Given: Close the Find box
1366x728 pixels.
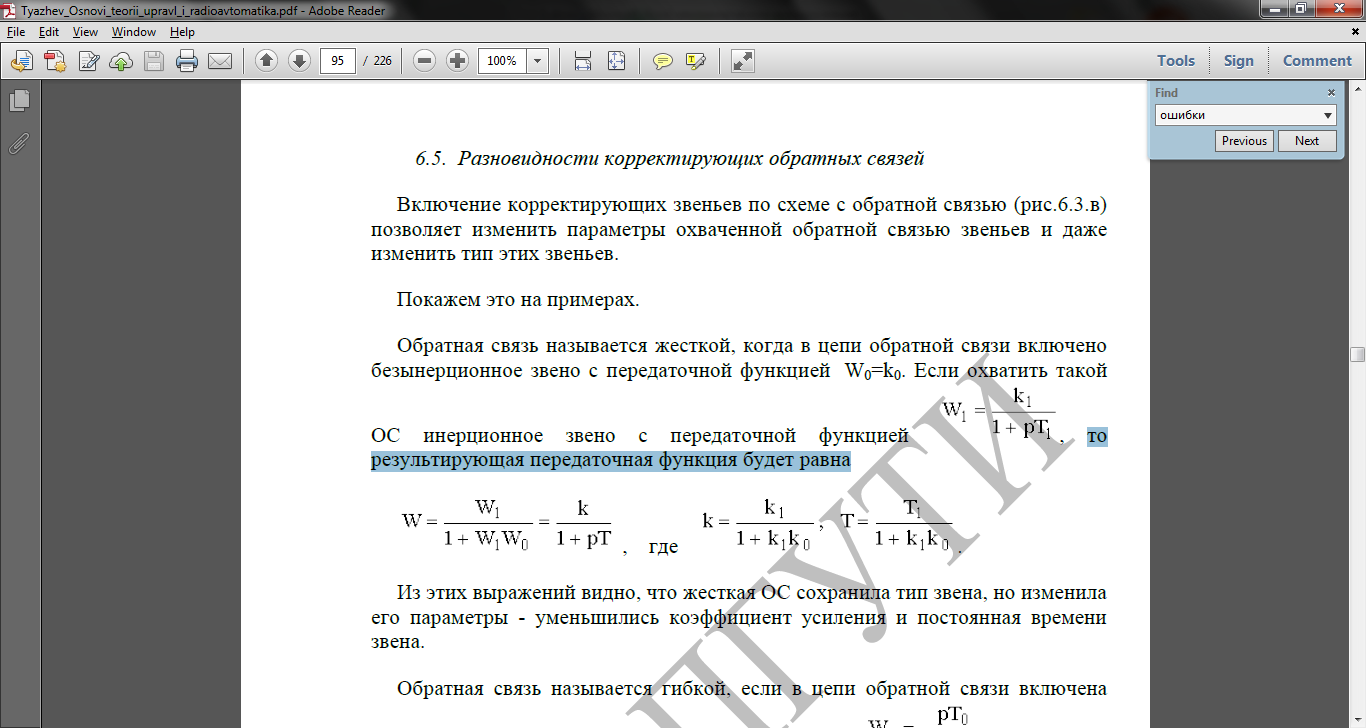Looking at the screenshot, I should click(1331, 92).
